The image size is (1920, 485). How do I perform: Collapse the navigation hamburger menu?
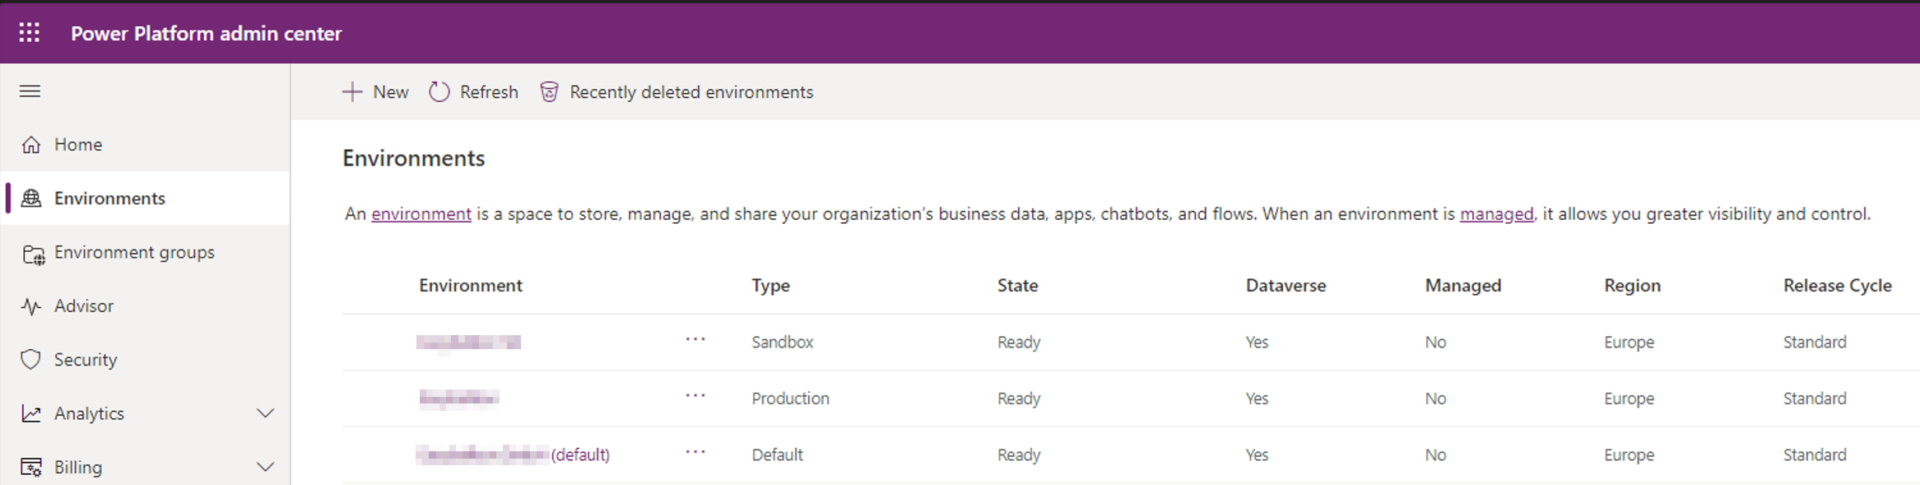click(x=30, y=91)
